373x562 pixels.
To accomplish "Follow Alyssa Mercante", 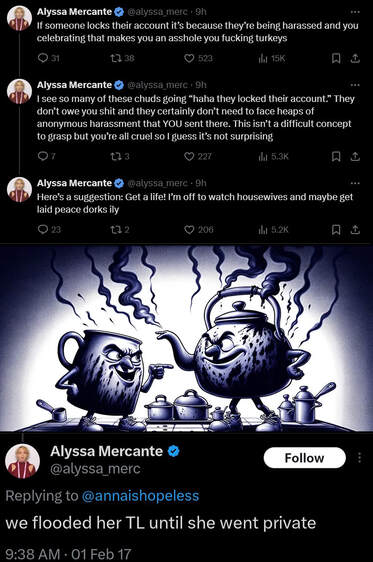I will tap(305, 458).
